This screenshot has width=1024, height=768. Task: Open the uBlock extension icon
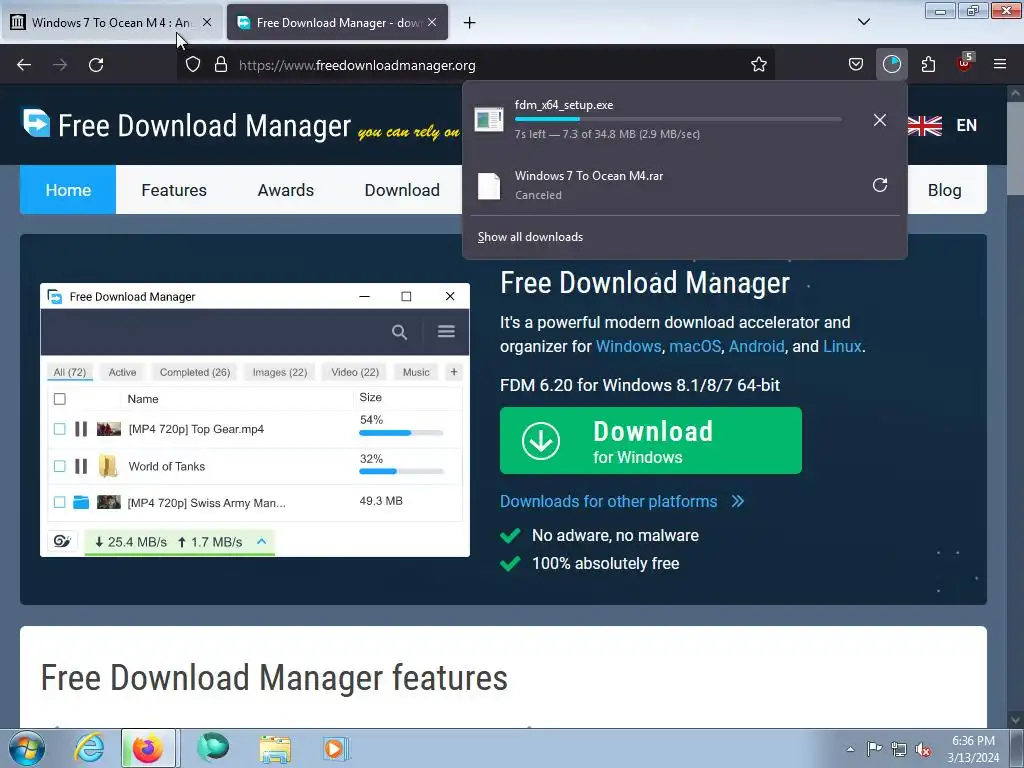965,63
